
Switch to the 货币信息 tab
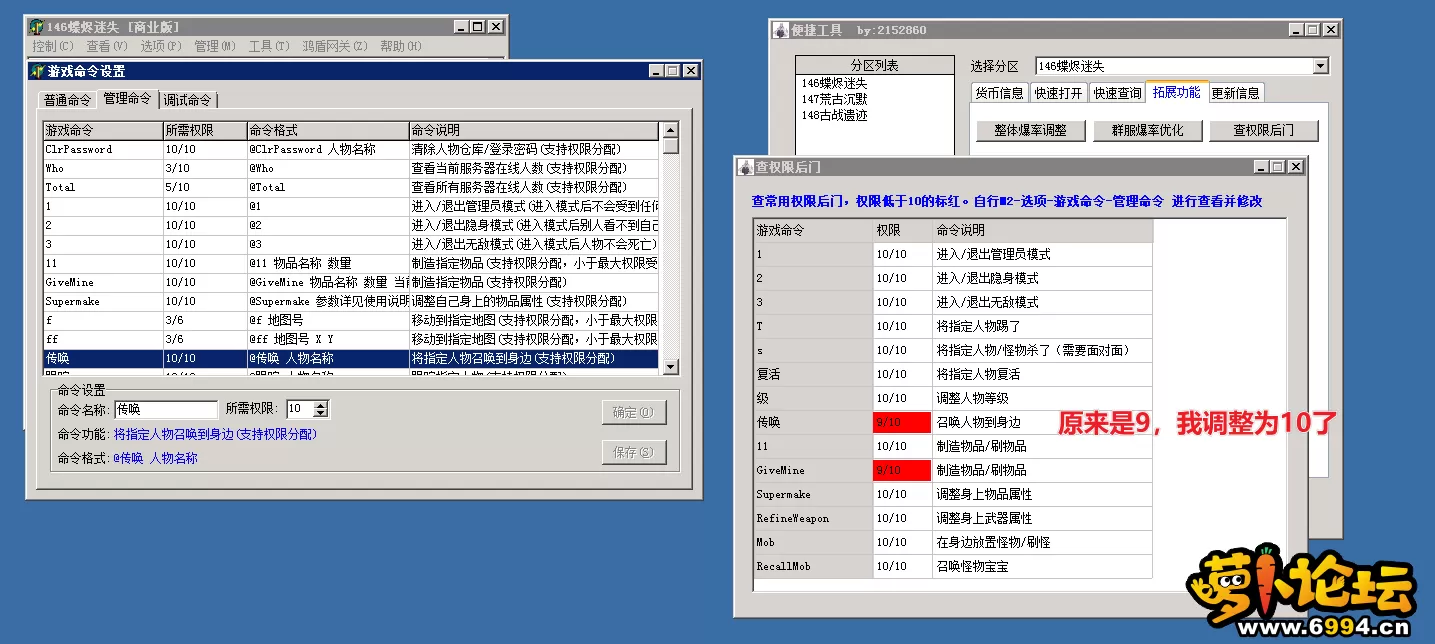pos(1000,93)
